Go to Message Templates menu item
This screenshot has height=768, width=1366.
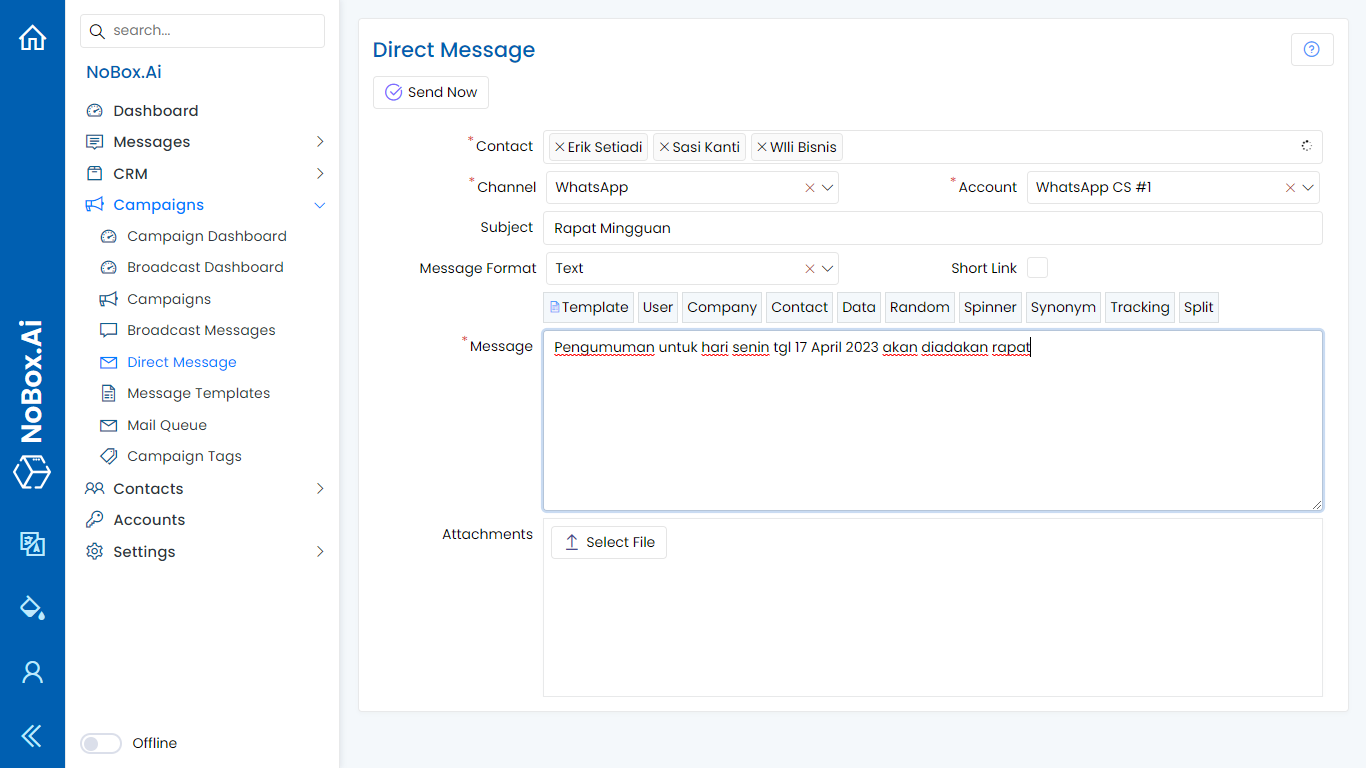198,393
